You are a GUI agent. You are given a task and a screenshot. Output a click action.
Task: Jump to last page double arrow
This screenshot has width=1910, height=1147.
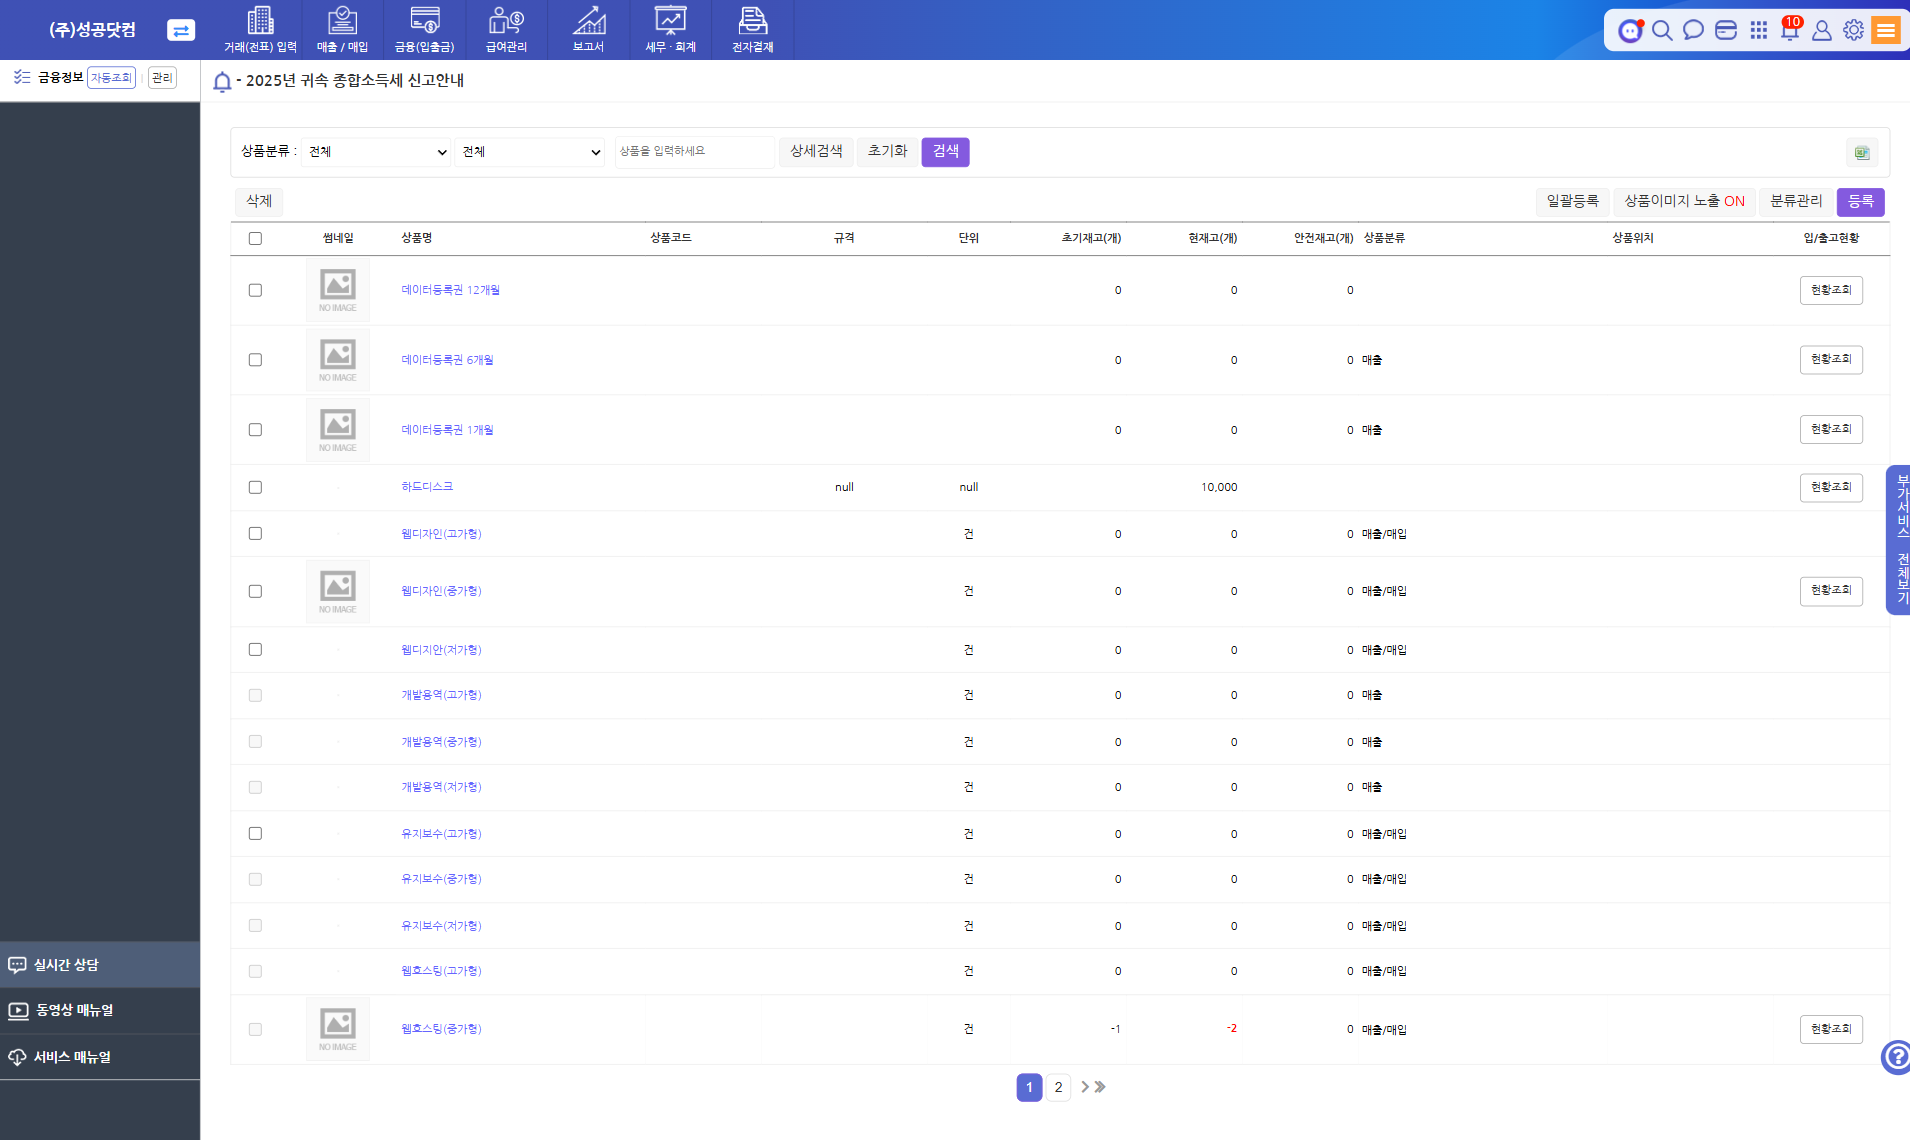(x=1100, y=1087)
